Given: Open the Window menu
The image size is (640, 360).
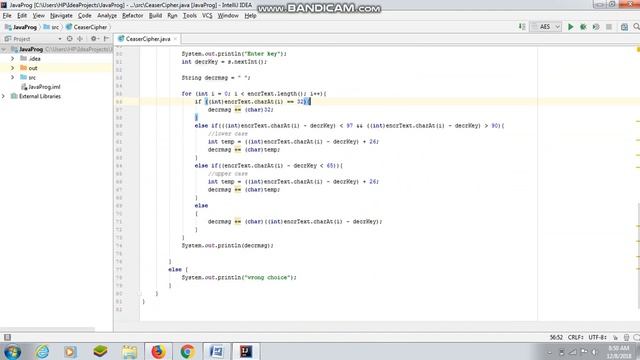Looking at the screenshot, I should 228,16.
